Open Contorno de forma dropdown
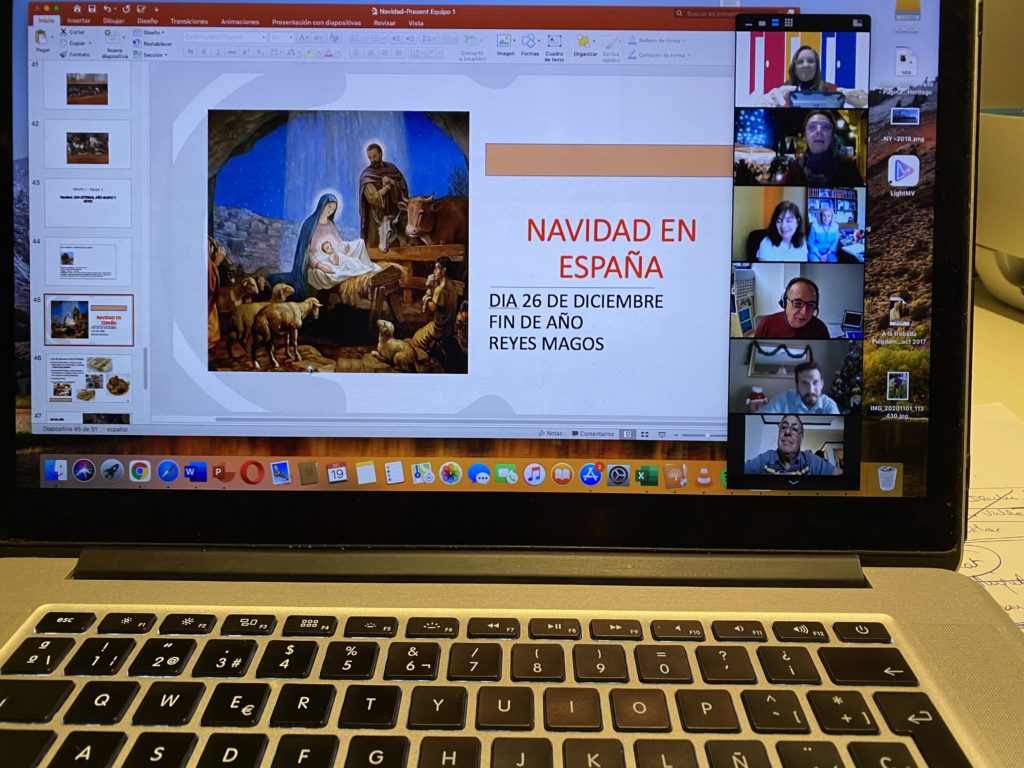 pyautogui.click(x=659, y=56)
